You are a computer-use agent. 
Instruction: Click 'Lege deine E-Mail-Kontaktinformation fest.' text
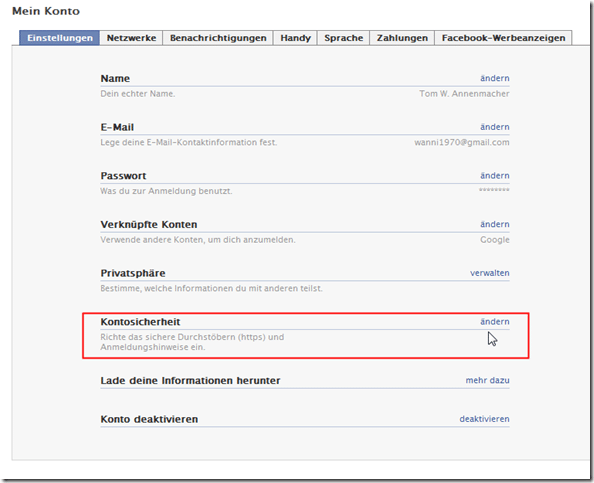(x=189, y=142)
